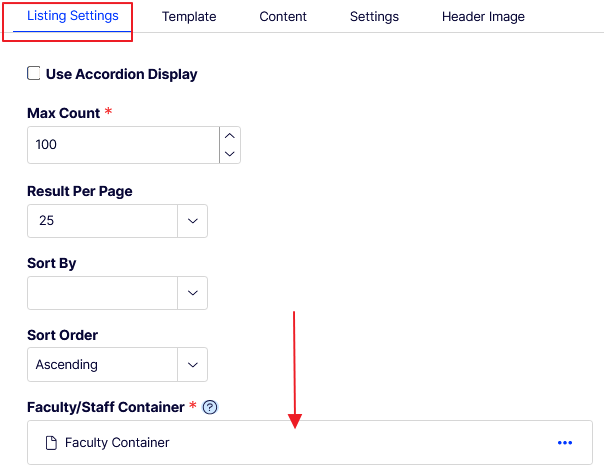The height and width of the screenshot is (476, 604).
Task: Go to the Settings tab
Action: tap(374, 17)
